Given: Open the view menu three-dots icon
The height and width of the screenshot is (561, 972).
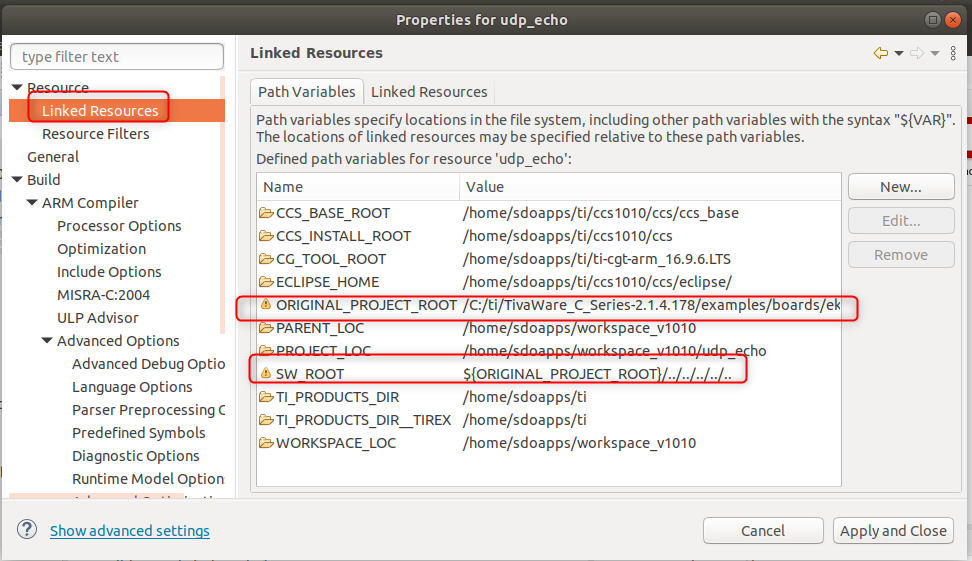Looking at the screenshot, I should coord(953,53).
